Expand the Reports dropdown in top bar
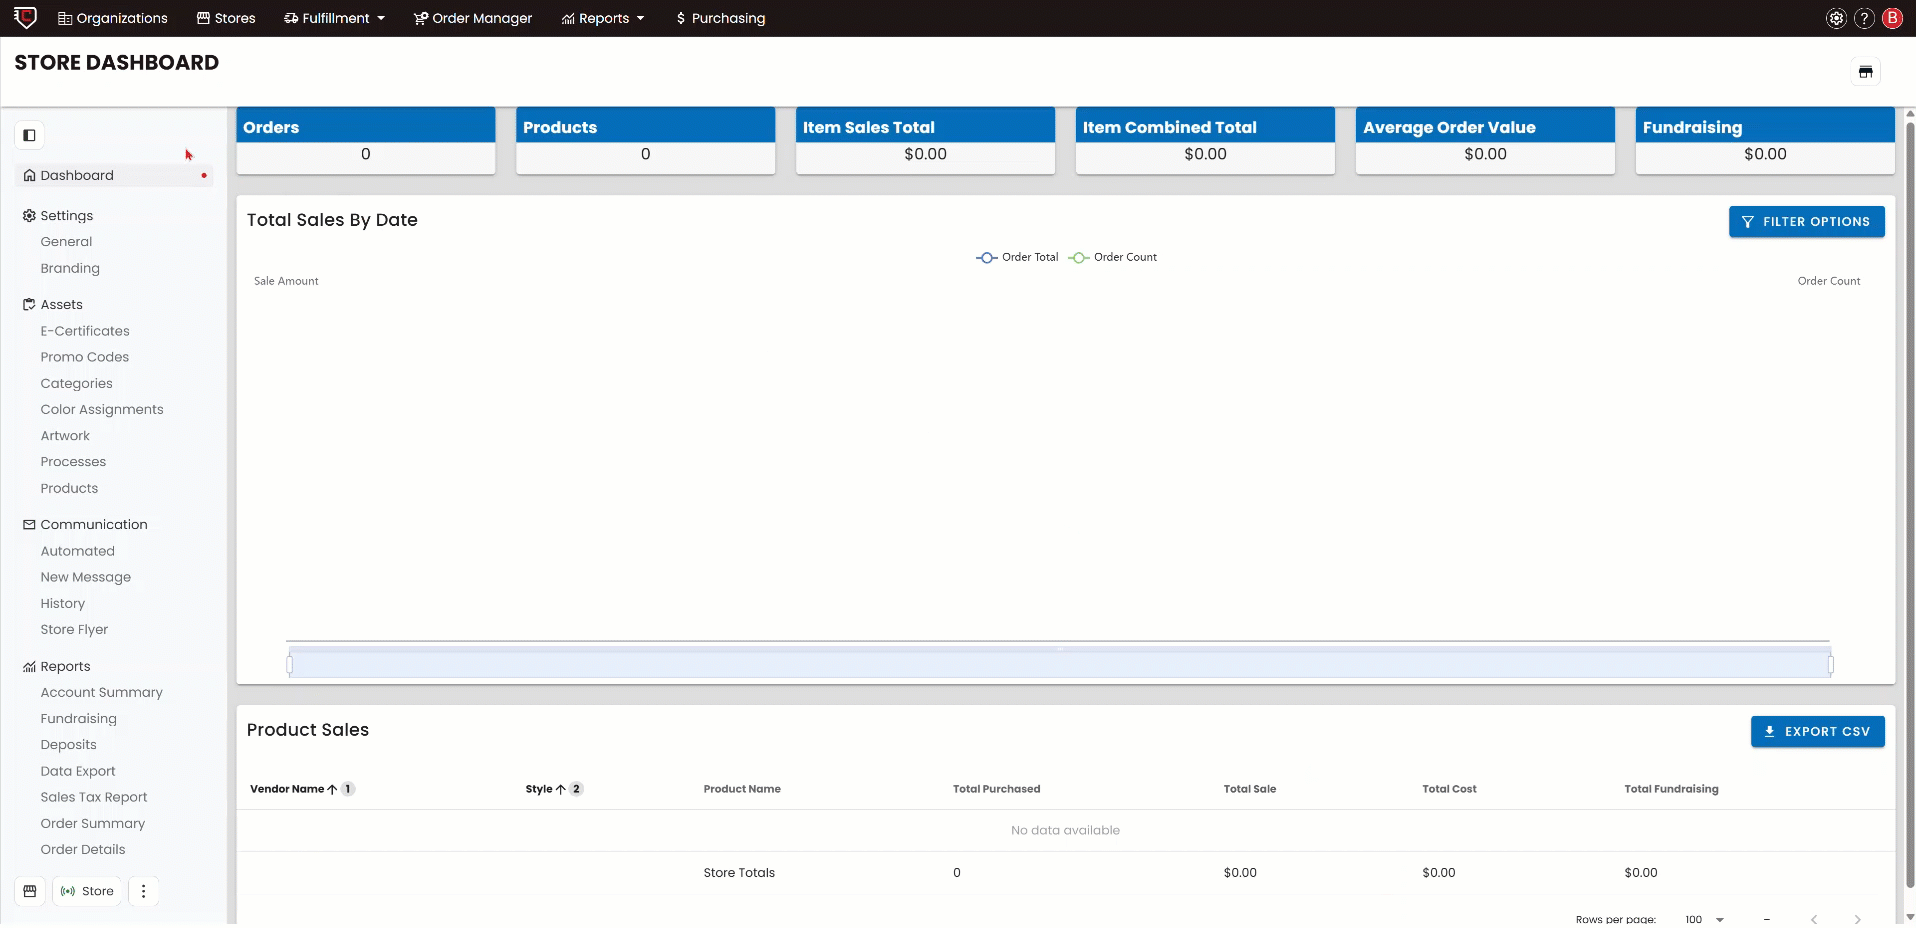The width and height of the screenshot is (1916, 928). tap(603, 18)
